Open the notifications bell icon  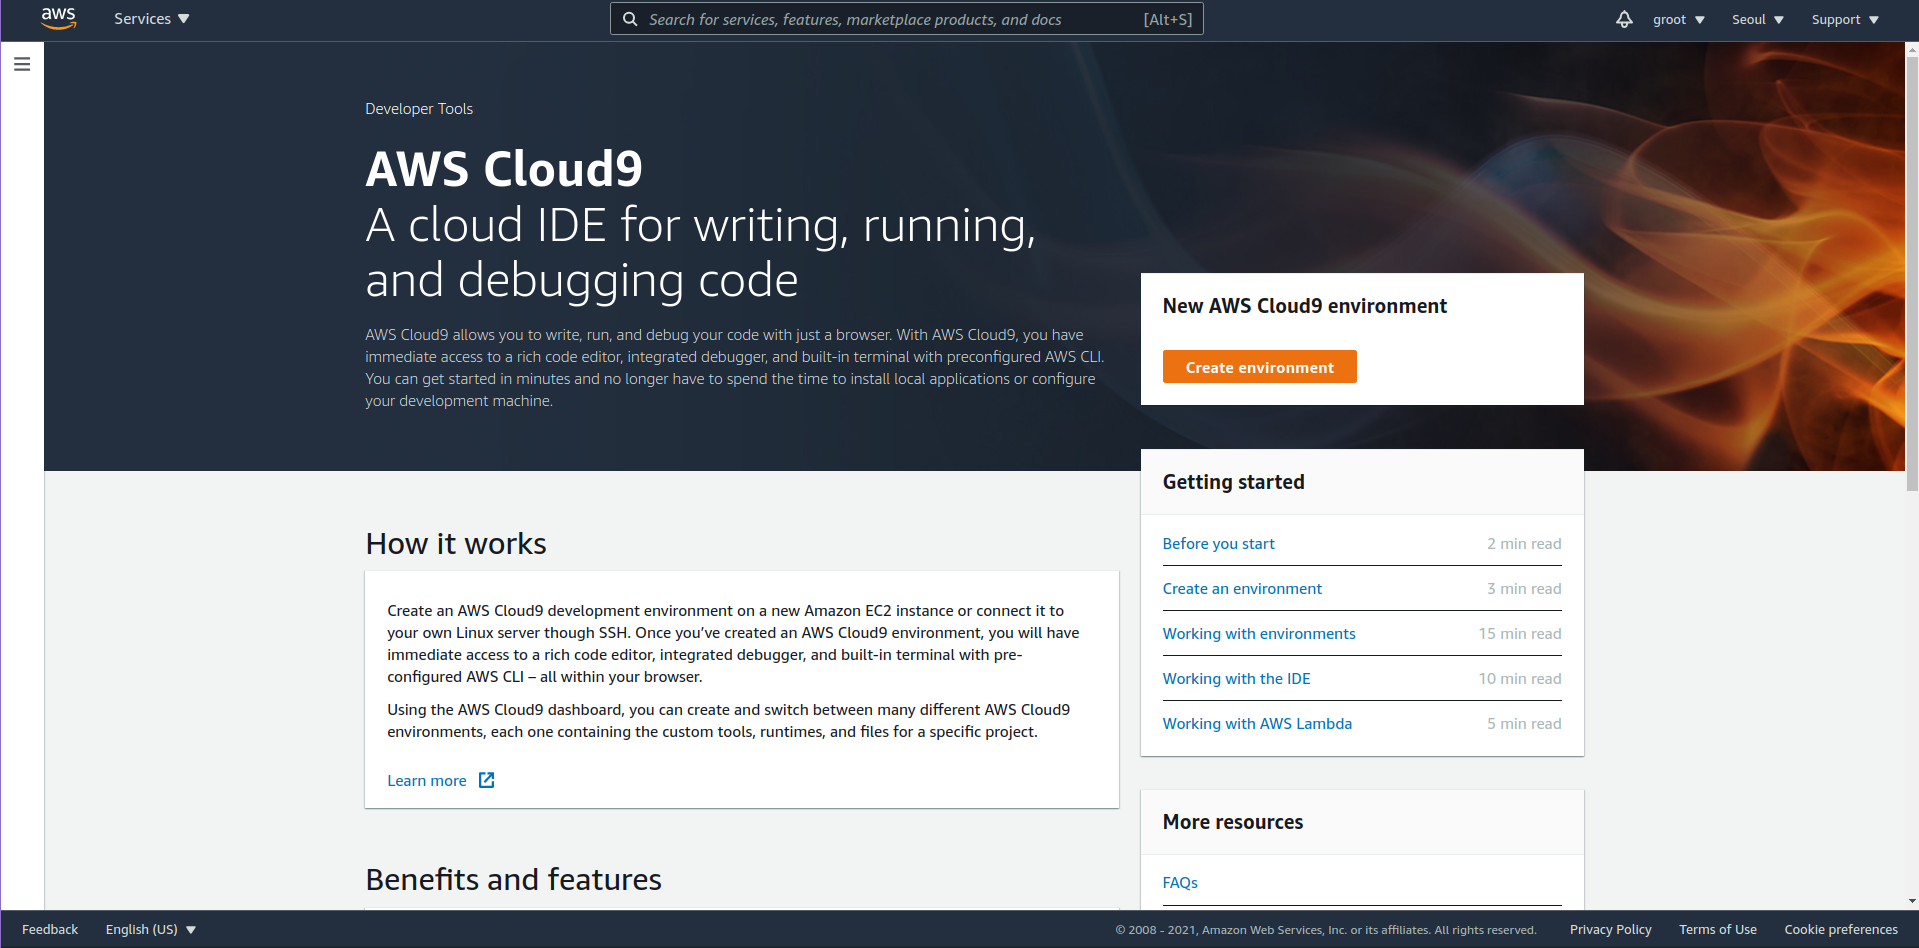(x=1624, y=19)
